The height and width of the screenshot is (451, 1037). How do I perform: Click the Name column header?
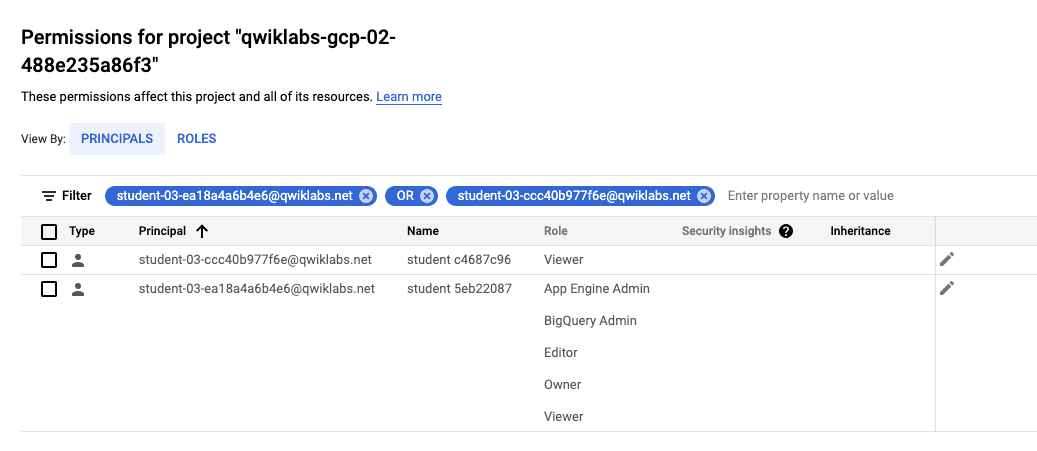[423, 231]
